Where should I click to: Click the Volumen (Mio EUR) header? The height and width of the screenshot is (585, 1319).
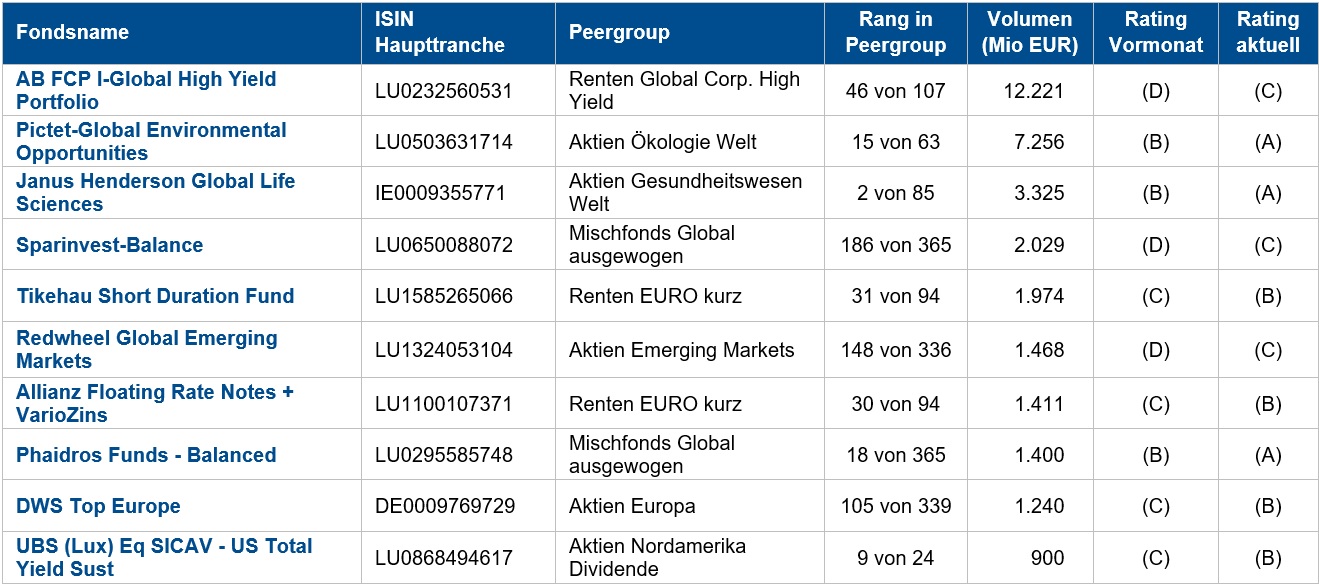coord(1029,32)
